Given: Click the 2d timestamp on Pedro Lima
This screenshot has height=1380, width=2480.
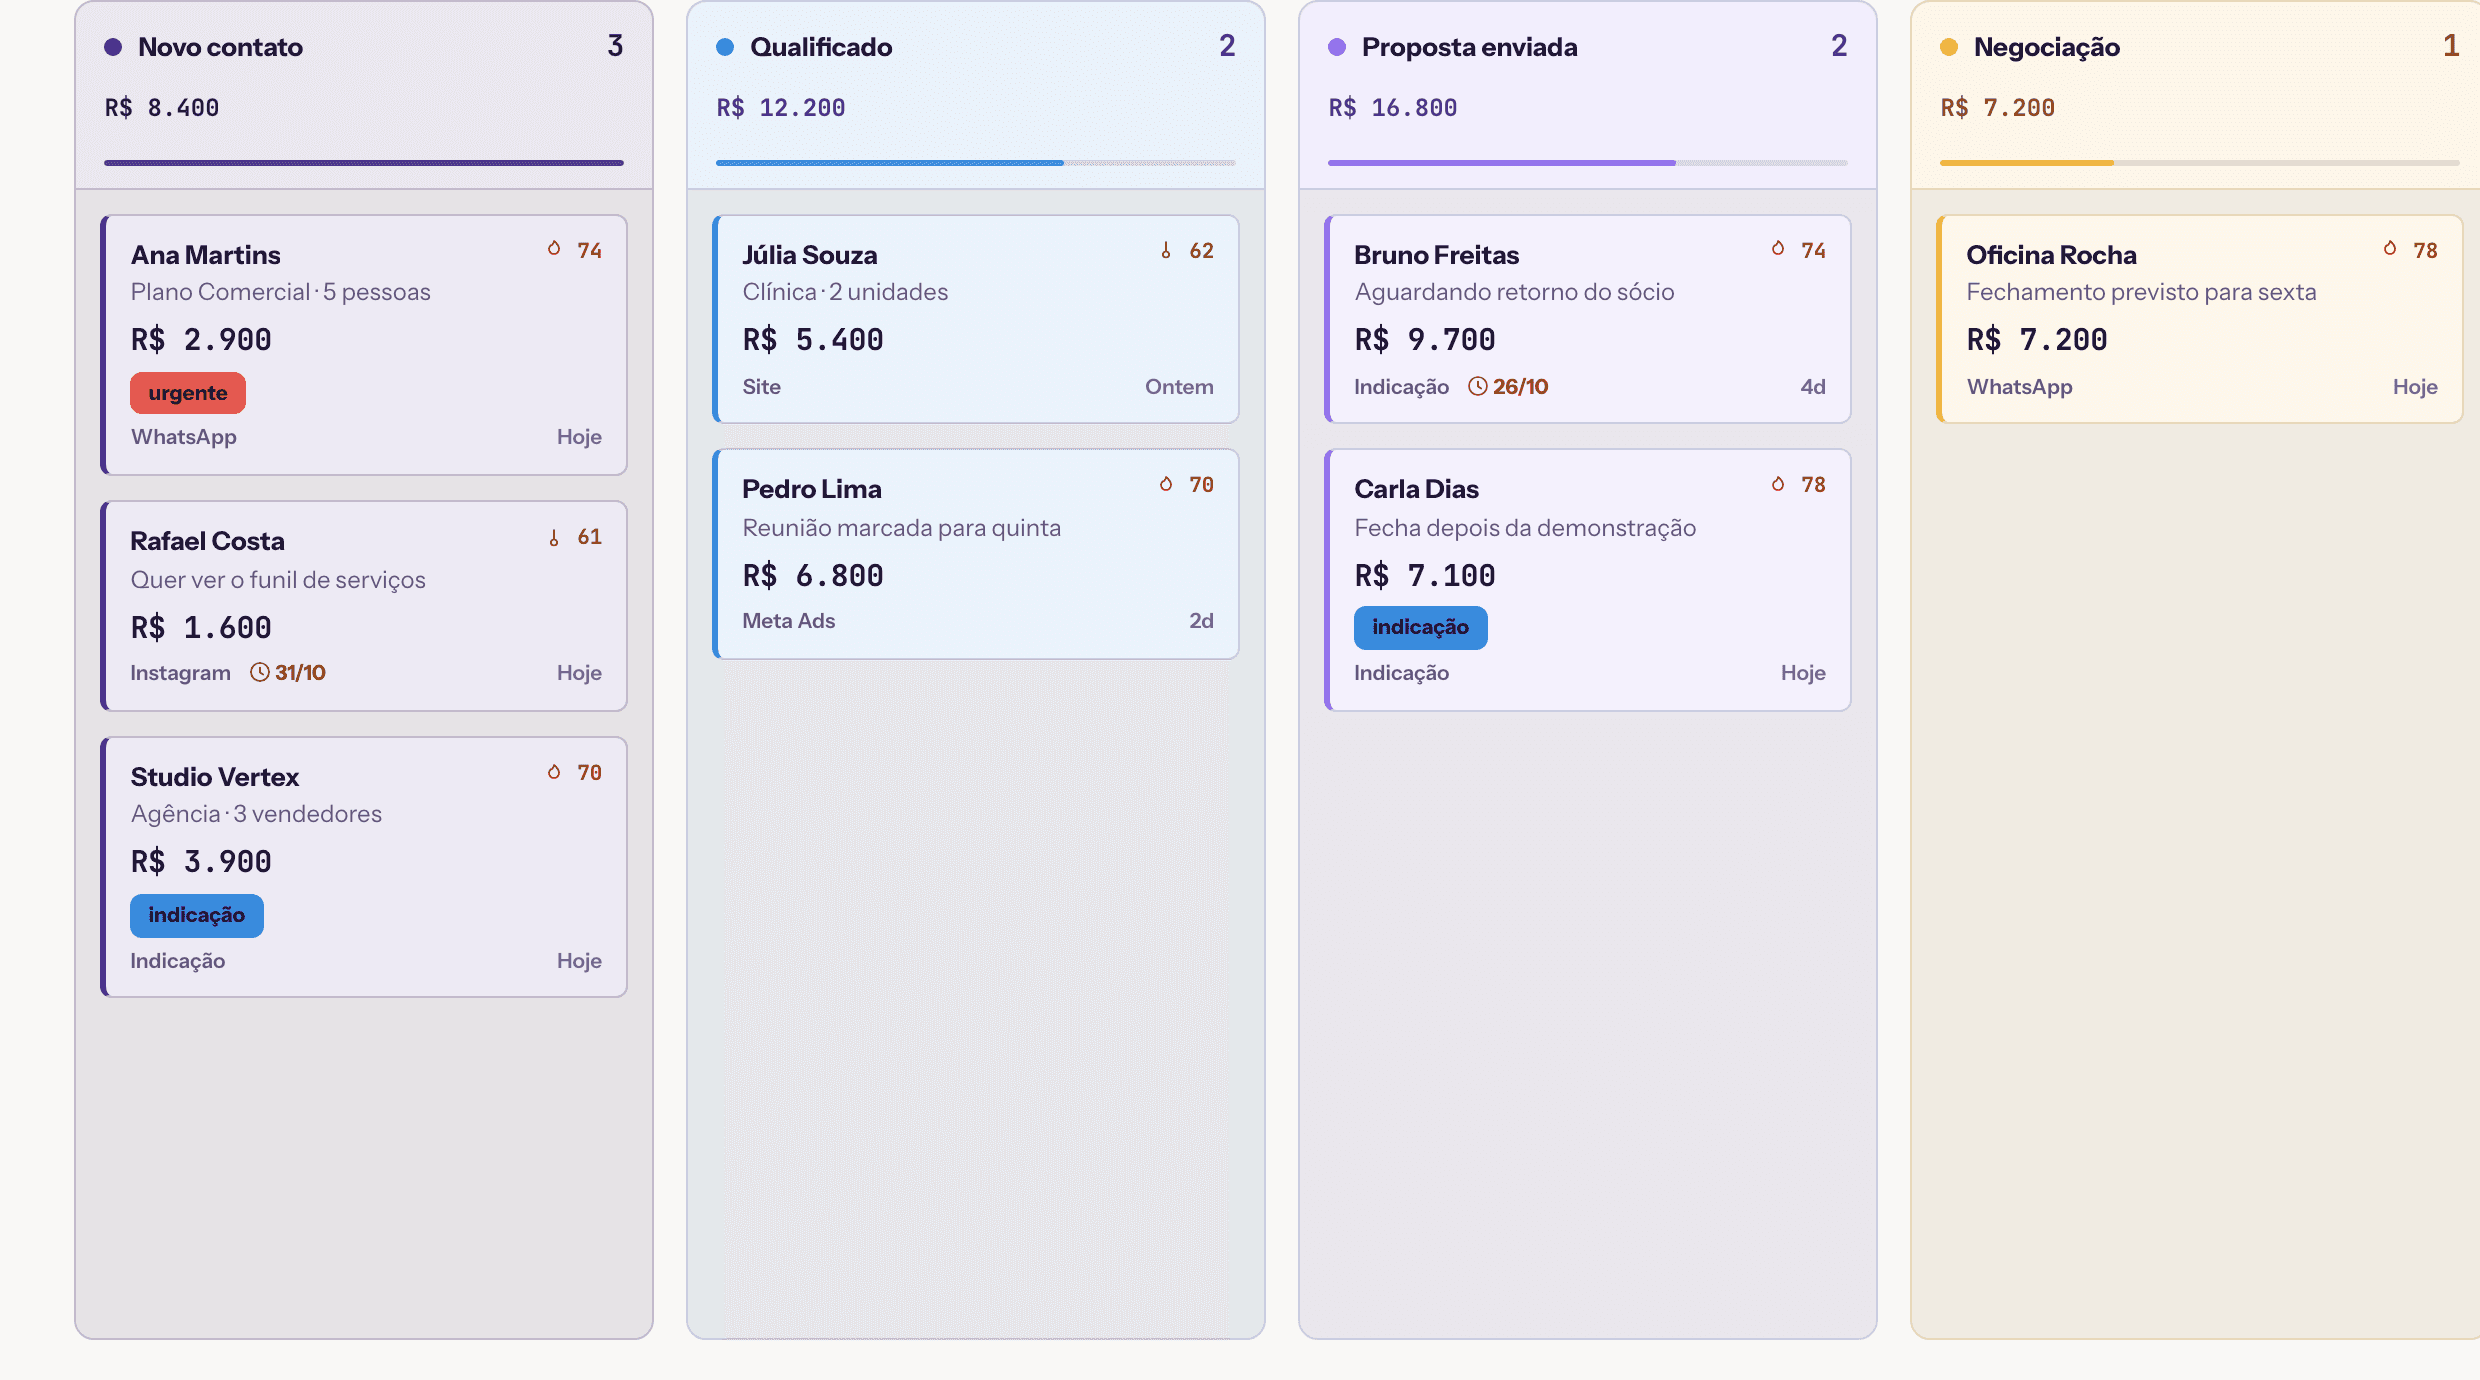Looking at the screenshot, I should [1202, 621].
